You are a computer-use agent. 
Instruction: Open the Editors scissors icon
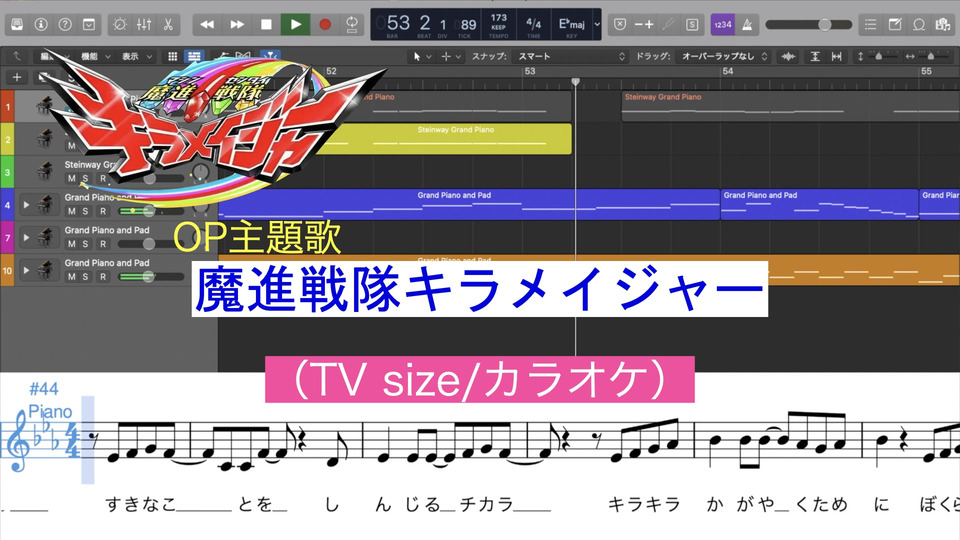[168, 24]
